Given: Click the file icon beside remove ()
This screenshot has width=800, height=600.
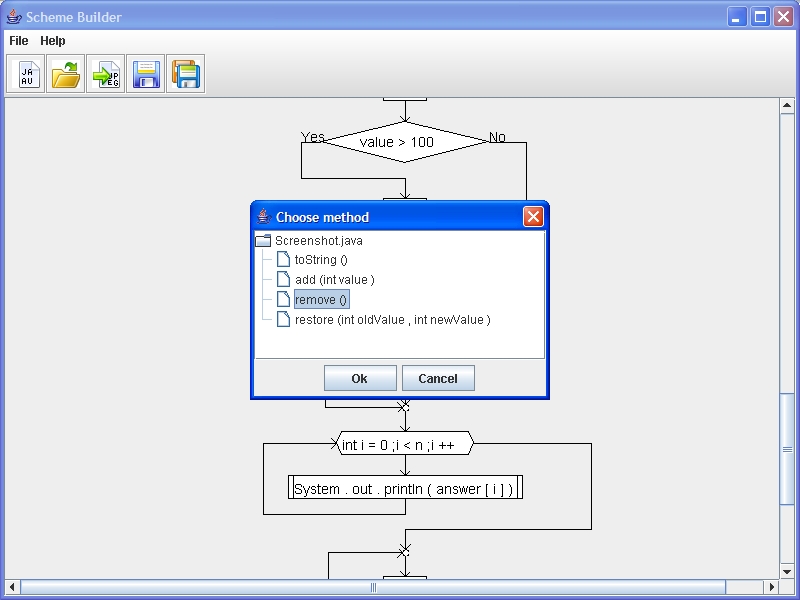Looking at the screenshot, I should click(x=283, y=299).
